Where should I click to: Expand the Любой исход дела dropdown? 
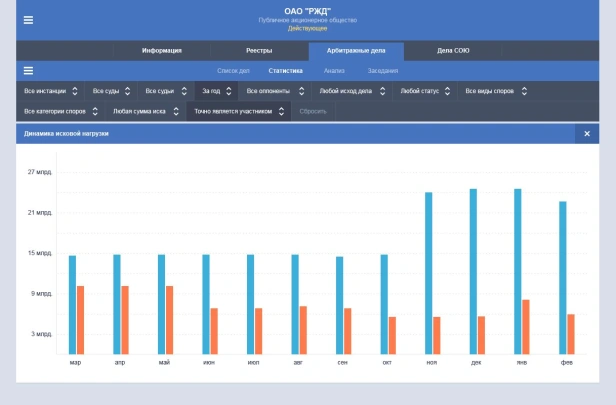pos(352,91)
